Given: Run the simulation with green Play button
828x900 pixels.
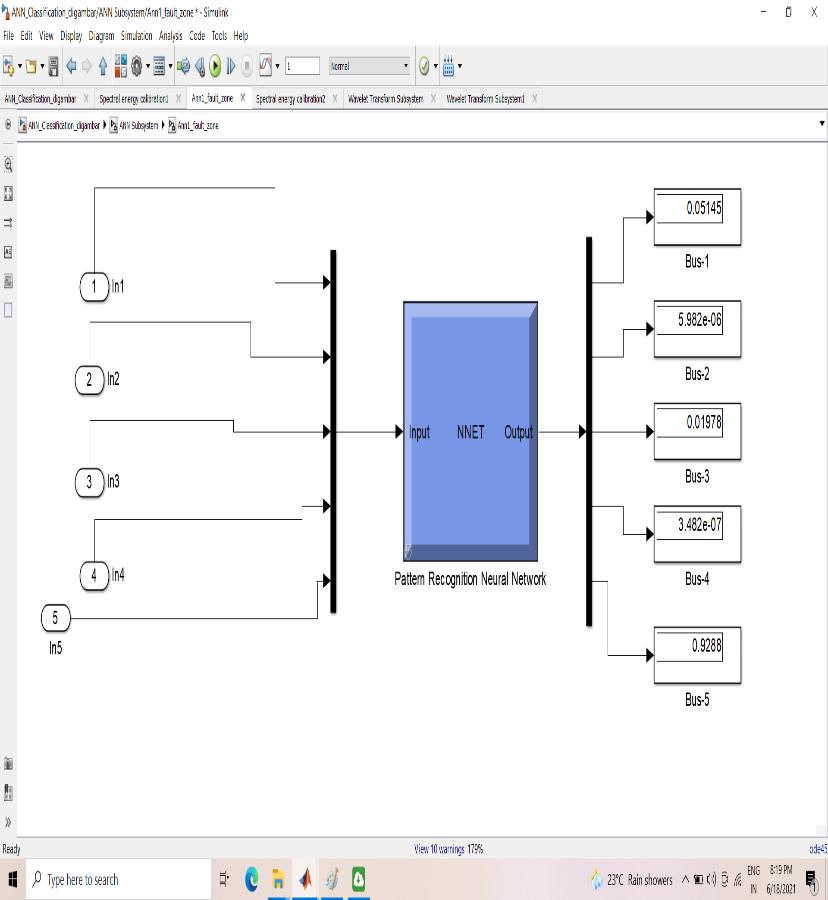Looking at the screenshot, I should [x=215, y=67].
